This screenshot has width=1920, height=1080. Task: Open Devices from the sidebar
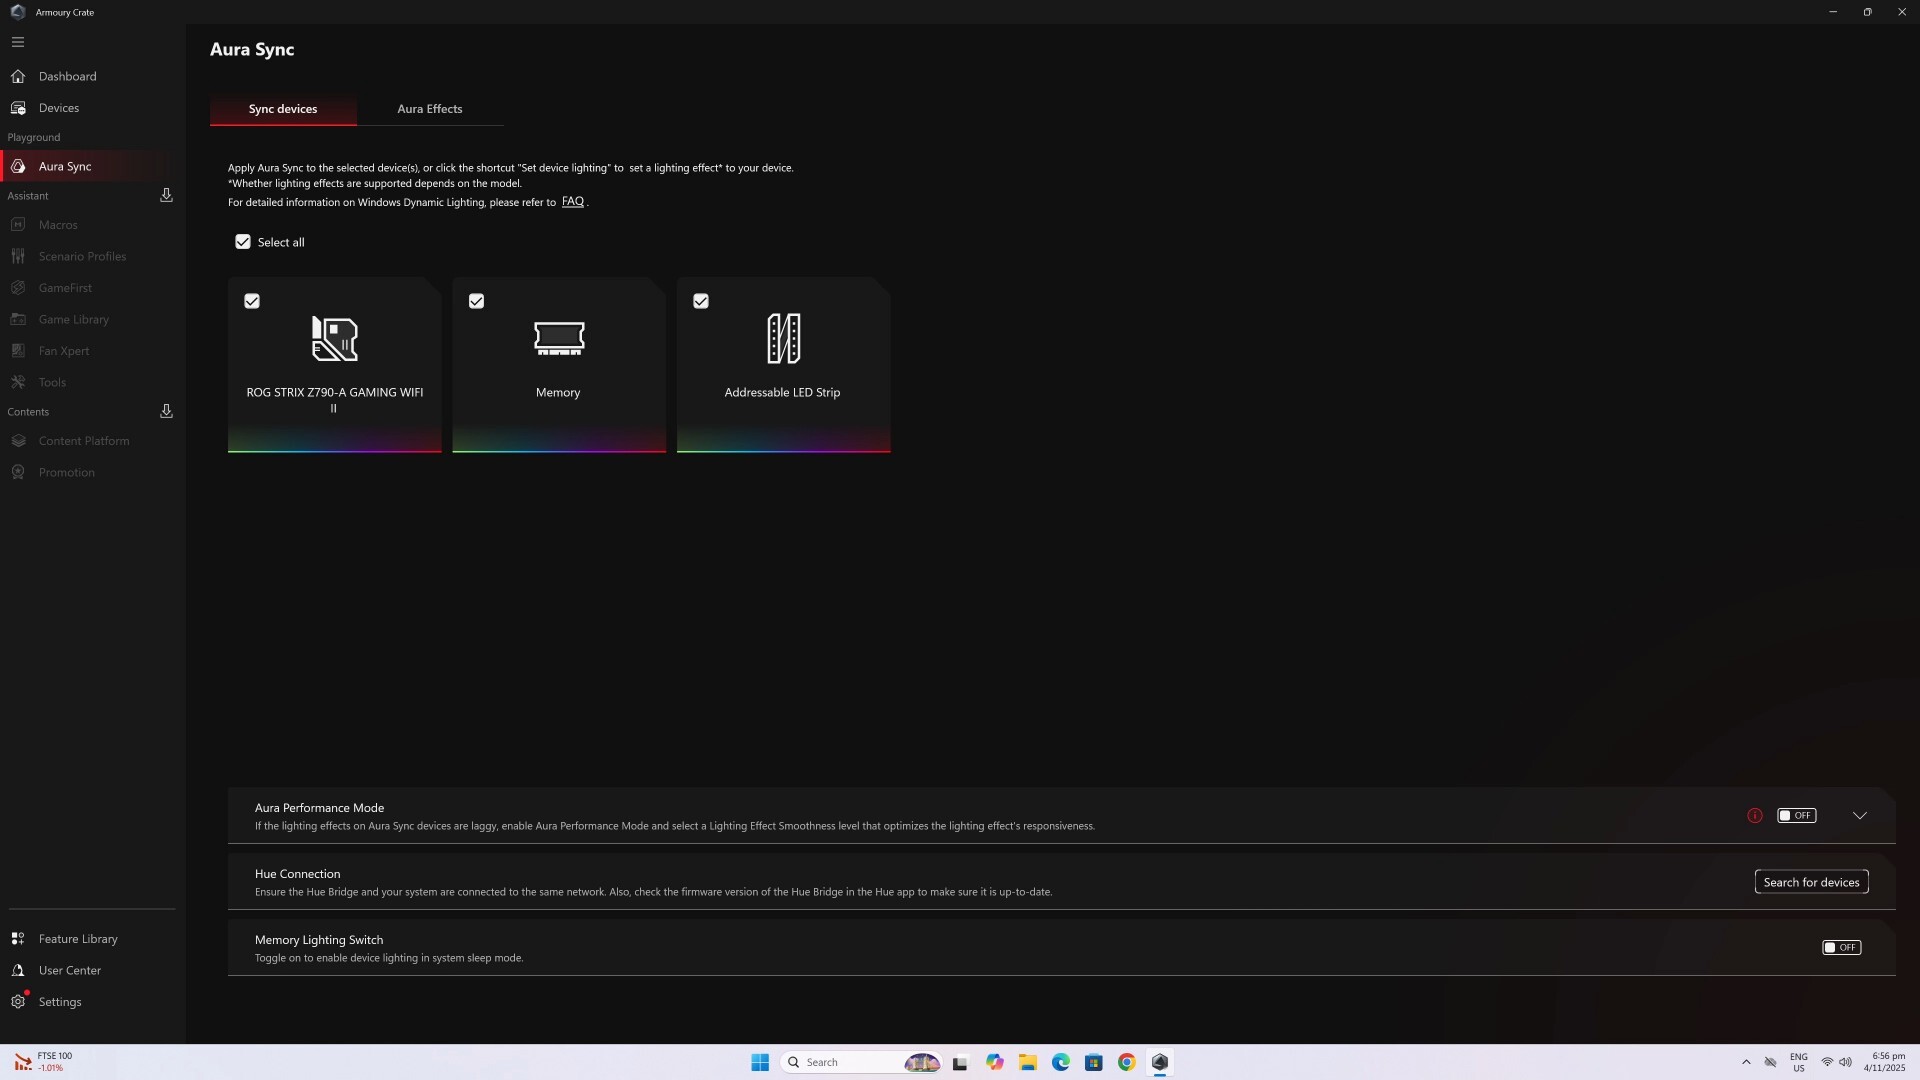tap(58, 108)
